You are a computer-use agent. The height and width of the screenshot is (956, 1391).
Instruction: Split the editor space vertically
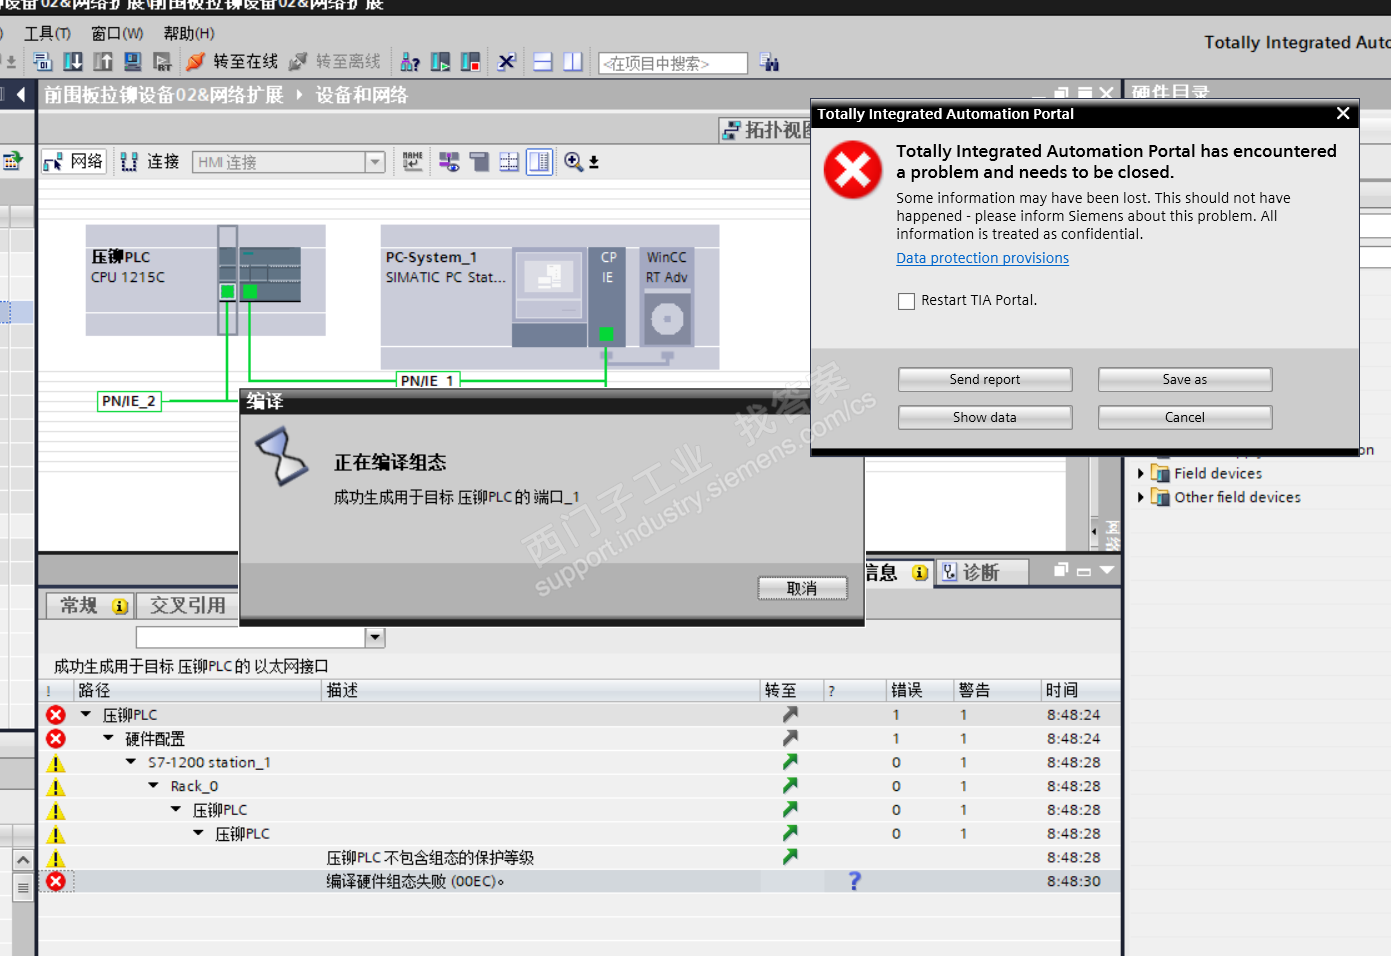click(x=573, y=62)
